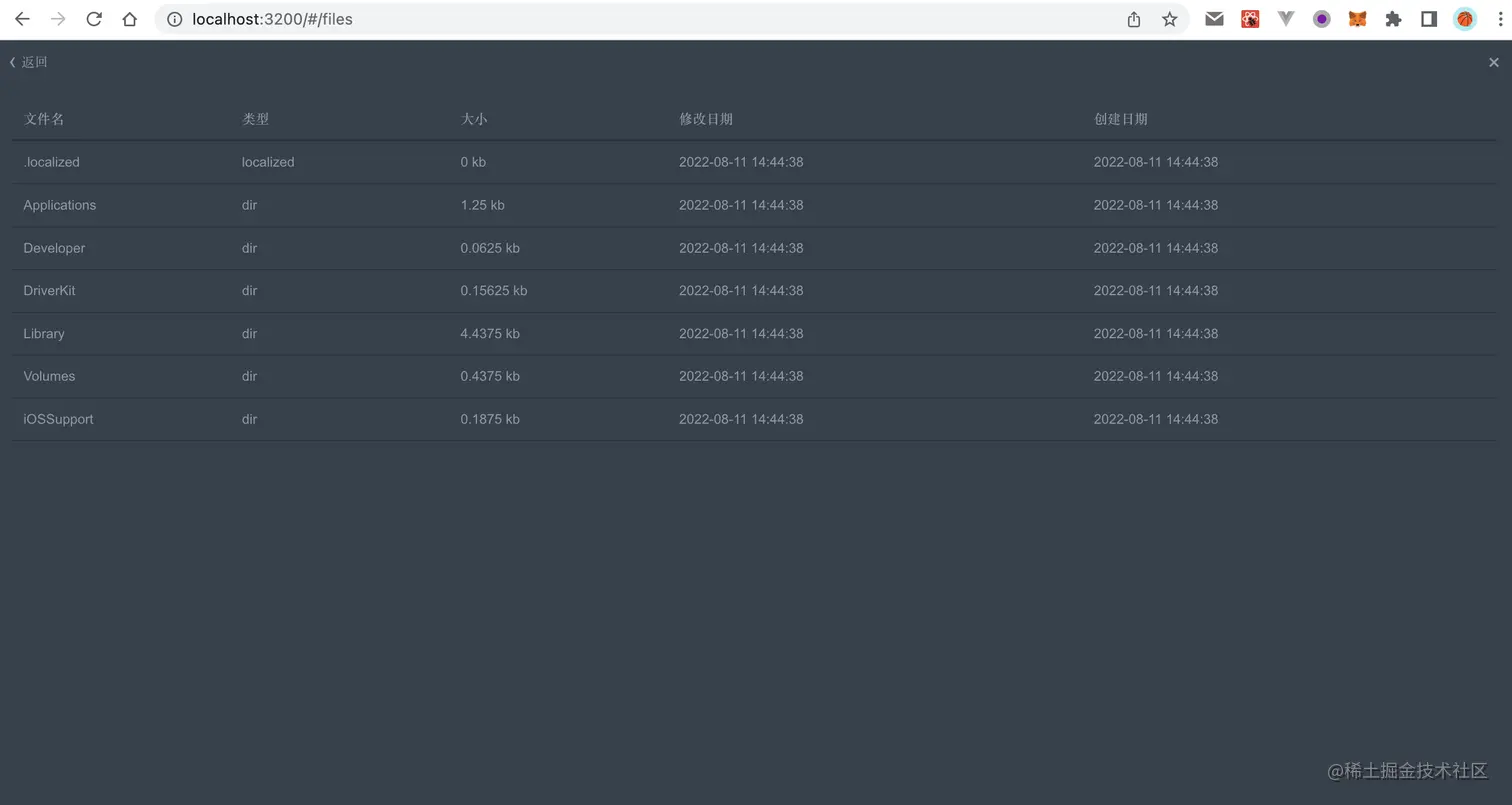Click the '1.25 kb' size cell
The width and height of the screenshot is (1512, 805).
point(482,205)
